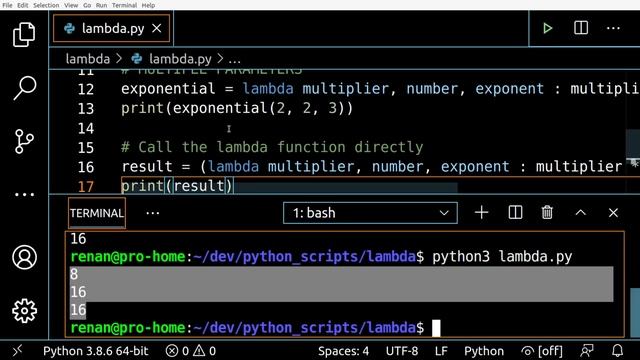Viewport: 640px width, 360px height.
Task: Open the Selection menu
Action: (46, 5)
